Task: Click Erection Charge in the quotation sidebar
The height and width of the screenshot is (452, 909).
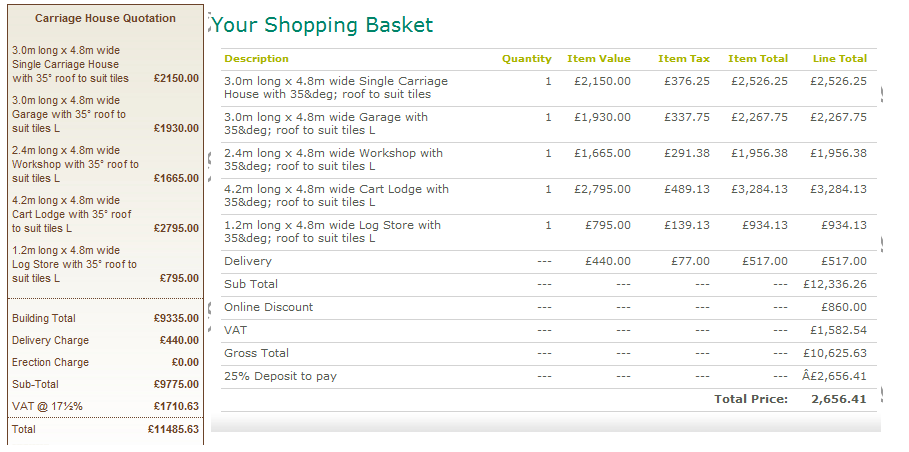Action: pos(49,362)
